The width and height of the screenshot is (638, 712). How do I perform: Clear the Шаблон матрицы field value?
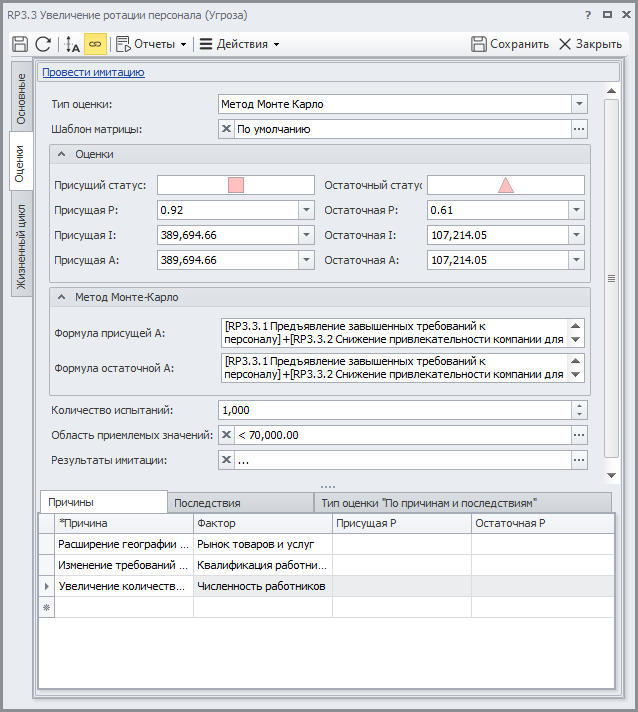(226, 129)
